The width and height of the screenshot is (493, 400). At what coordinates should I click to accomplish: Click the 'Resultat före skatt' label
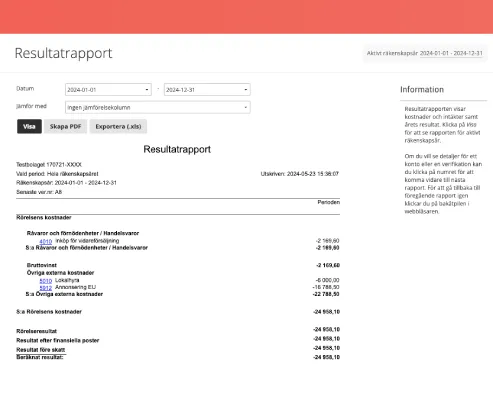41,350
